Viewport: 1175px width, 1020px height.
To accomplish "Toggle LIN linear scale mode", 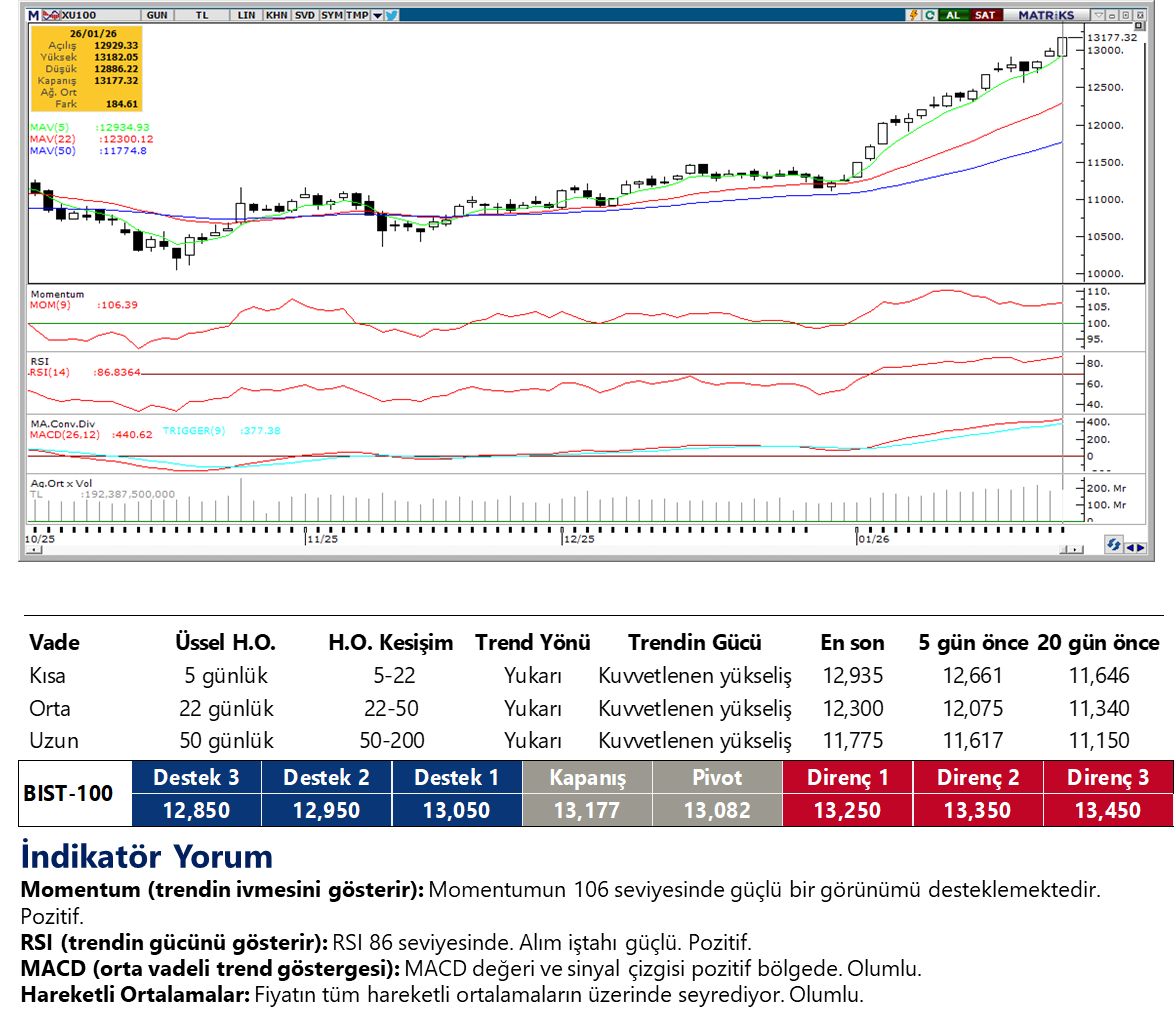I will 246,15.
